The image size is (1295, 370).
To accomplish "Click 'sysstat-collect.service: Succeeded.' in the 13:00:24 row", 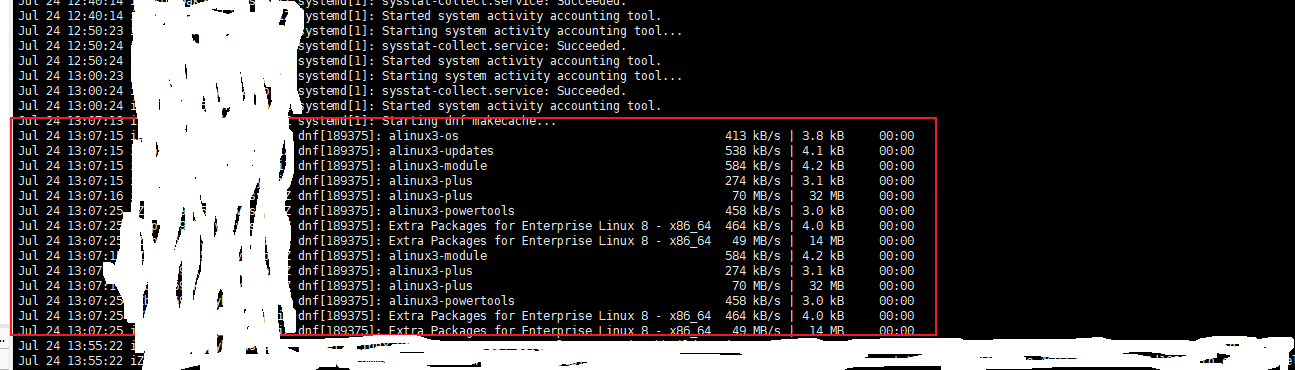I will click(x=503, y=91).
